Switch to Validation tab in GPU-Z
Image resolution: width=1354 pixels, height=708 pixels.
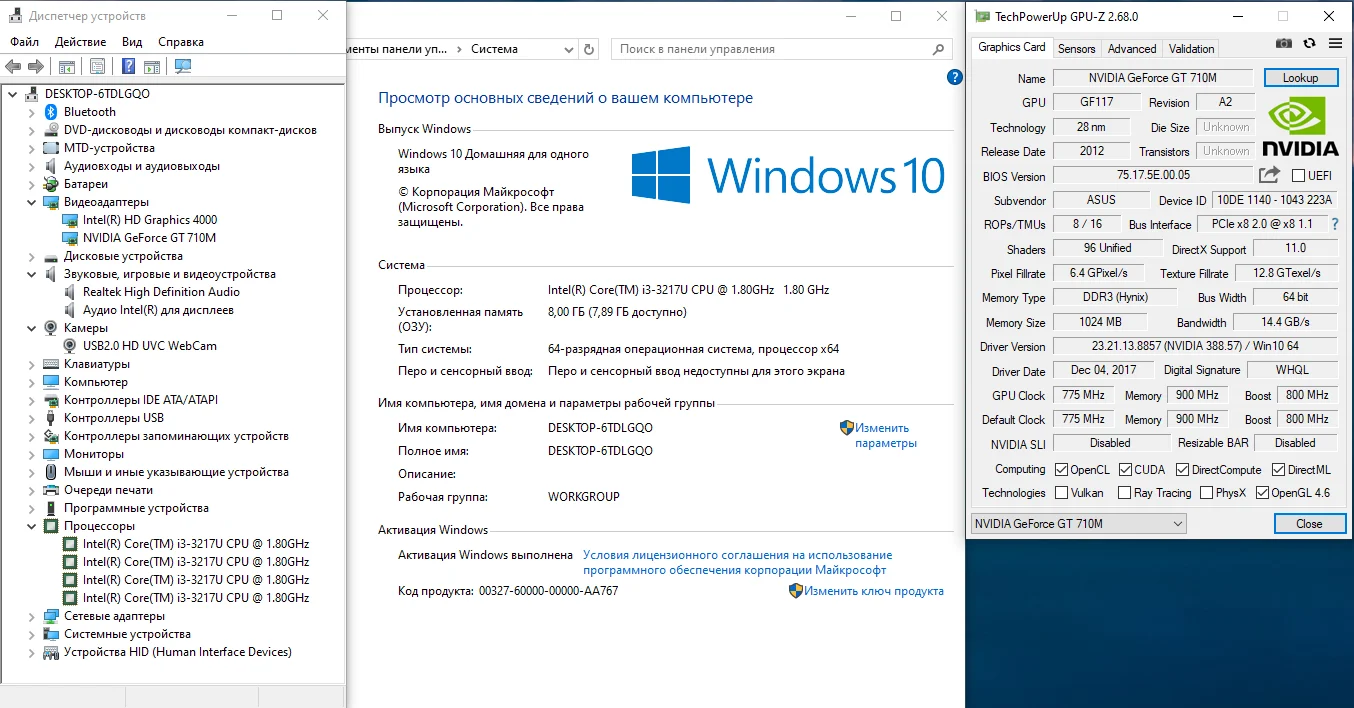point(1191,48)
